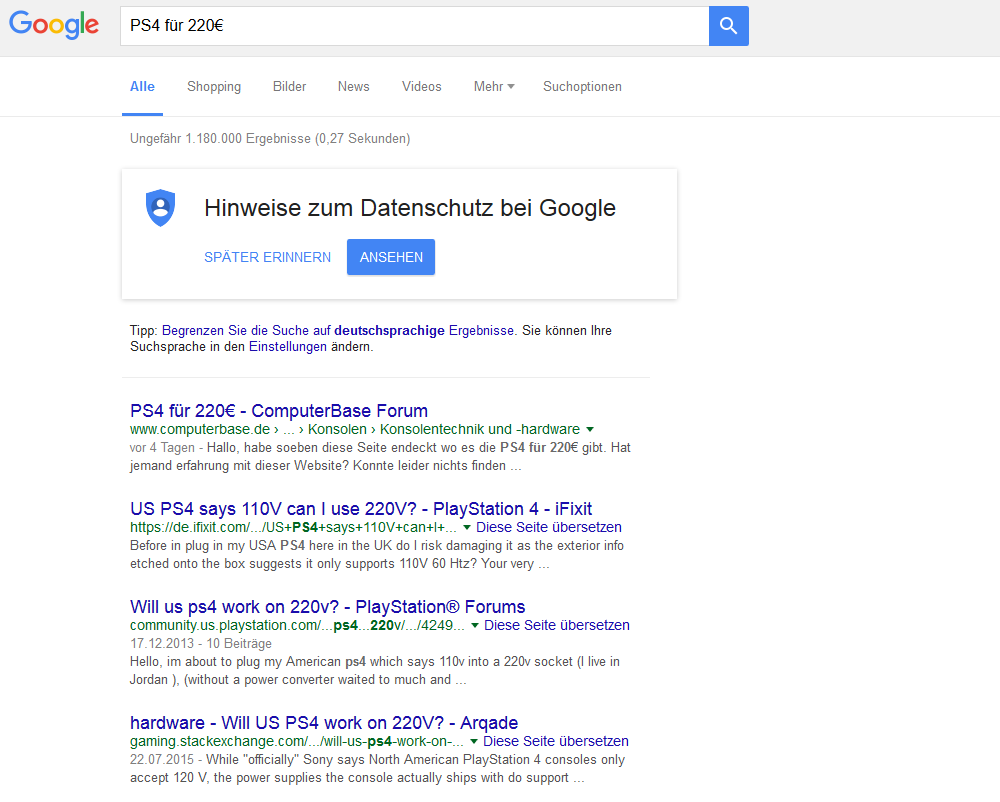This screenshot has height=802, width=1000.
Task: Click the date 17.12.2013 - 10 Beiträge
Action: tap(201, 643)
